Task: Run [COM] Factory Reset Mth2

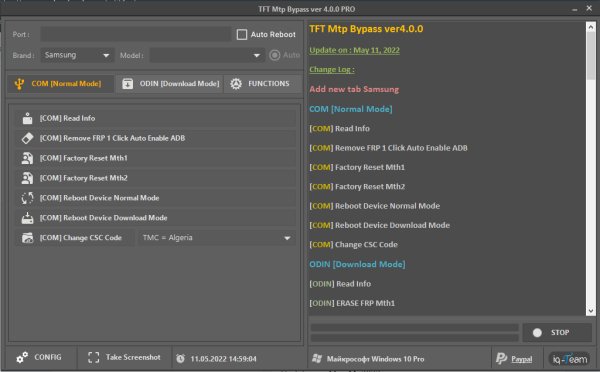Action: [x=155, y=178]
